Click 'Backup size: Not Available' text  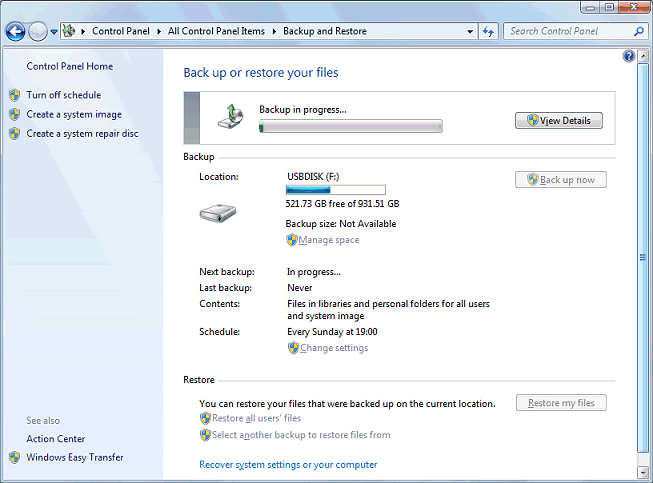(x=341, y=224)
